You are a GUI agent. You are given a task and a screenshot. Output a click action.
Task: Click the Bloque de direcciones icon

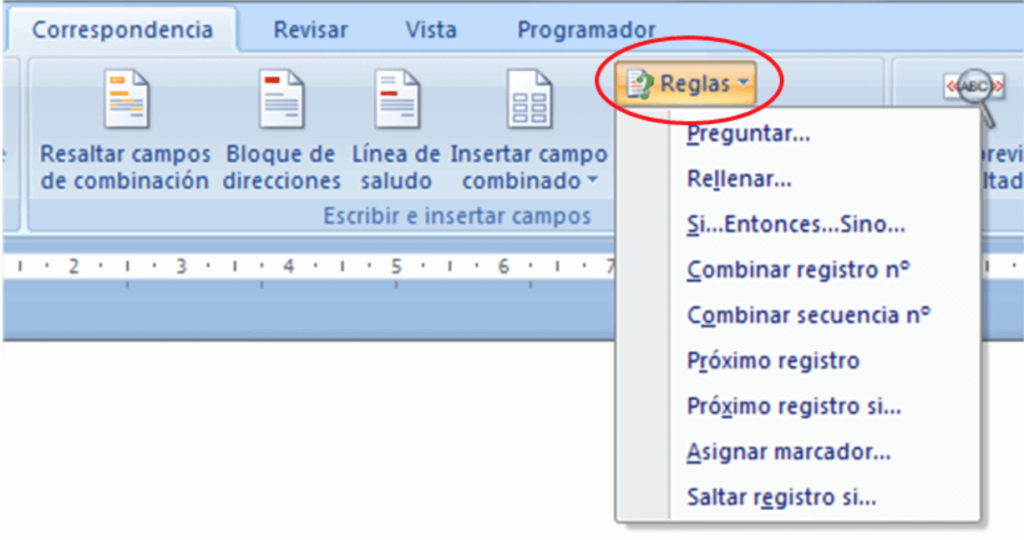(x=282, y=99)
